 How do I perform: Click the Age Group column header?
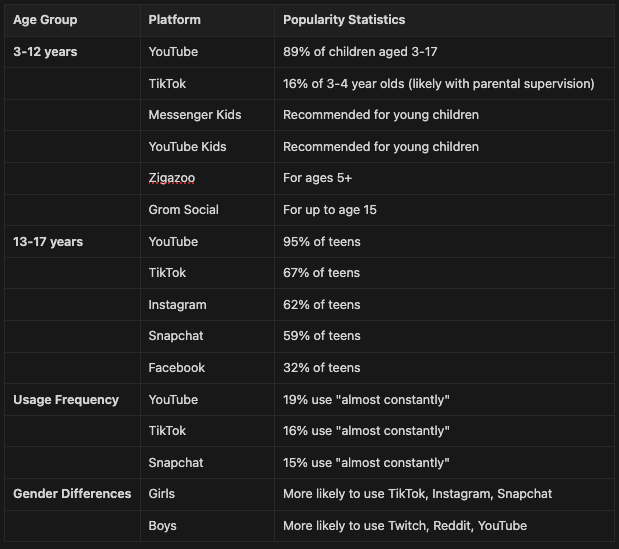(45, 20)
